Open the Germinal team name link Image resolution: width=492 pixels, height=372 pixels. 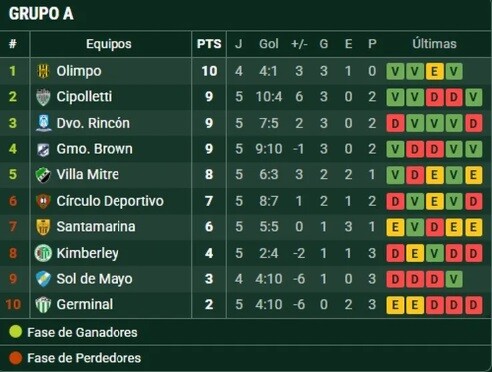click(85, 304)
